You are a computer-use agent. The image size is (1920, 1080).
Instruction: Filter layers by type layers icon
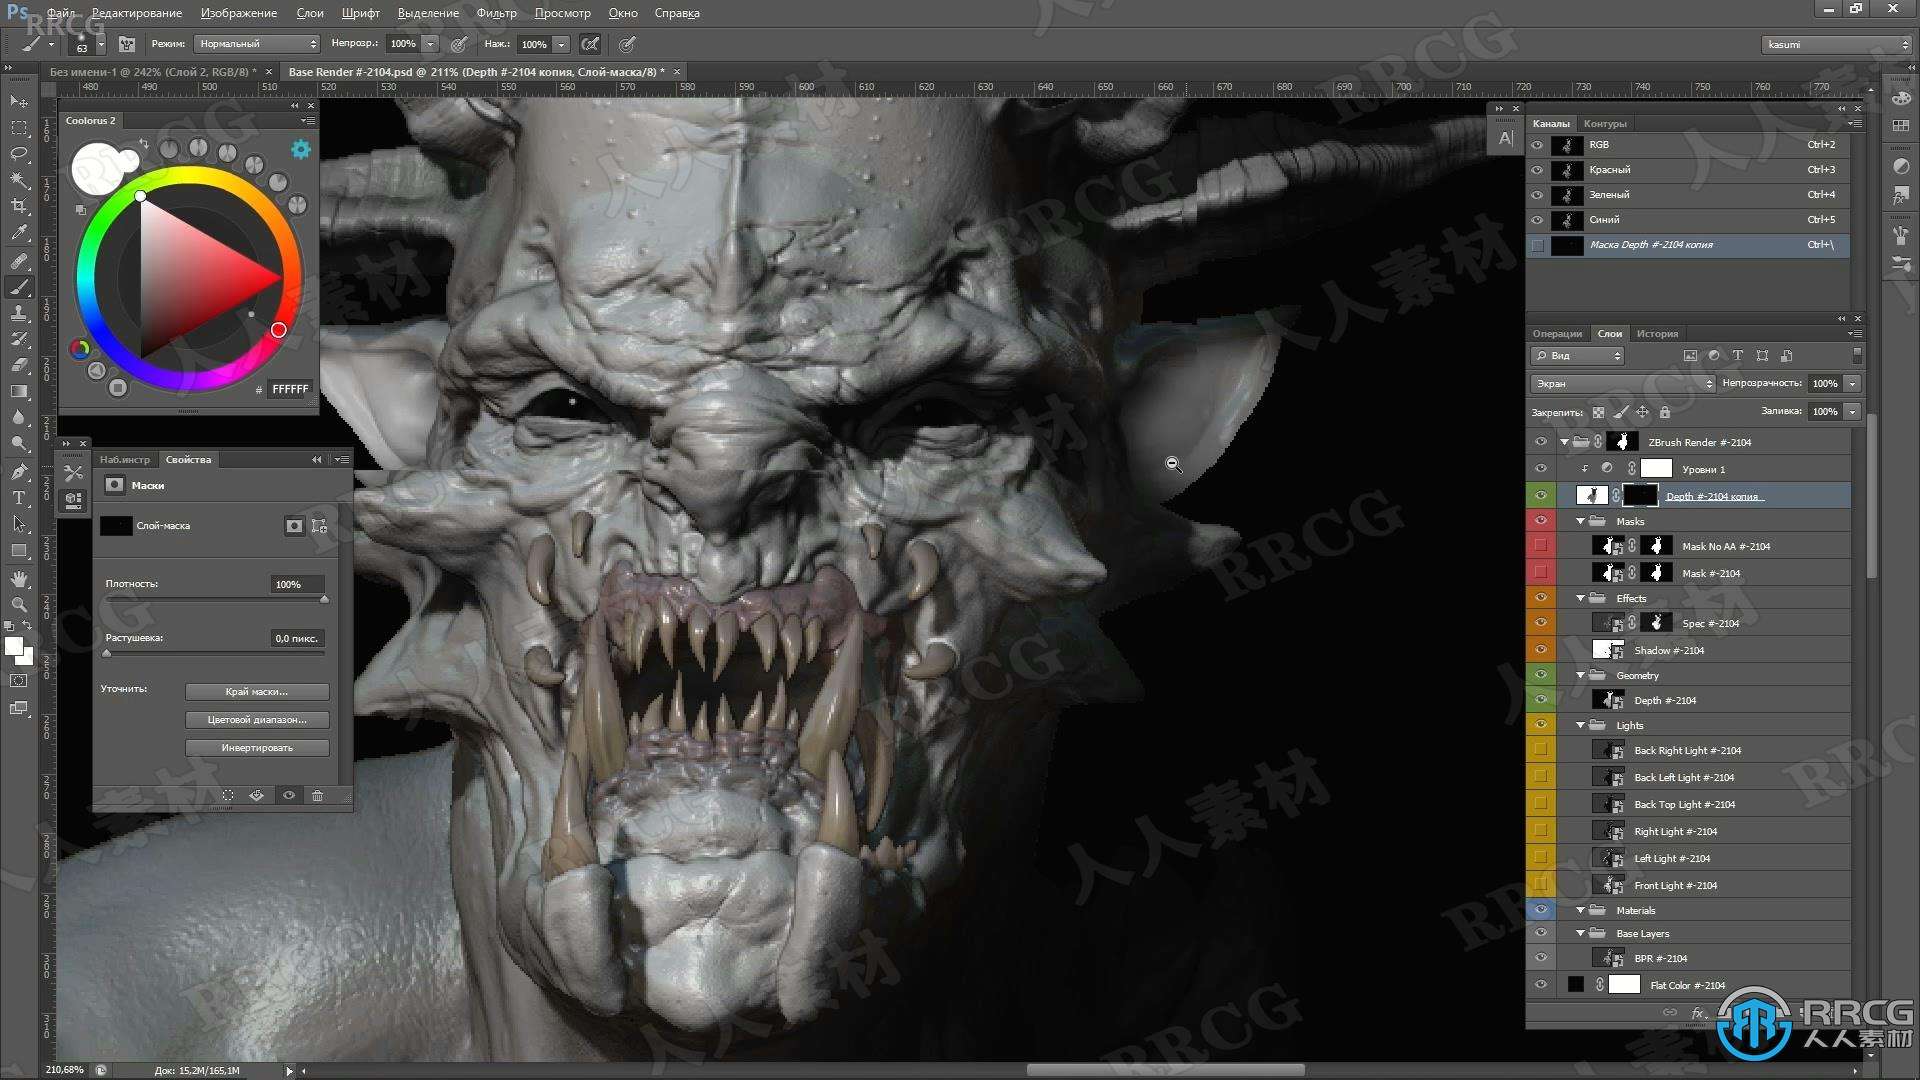click(x=1738, y=356)
